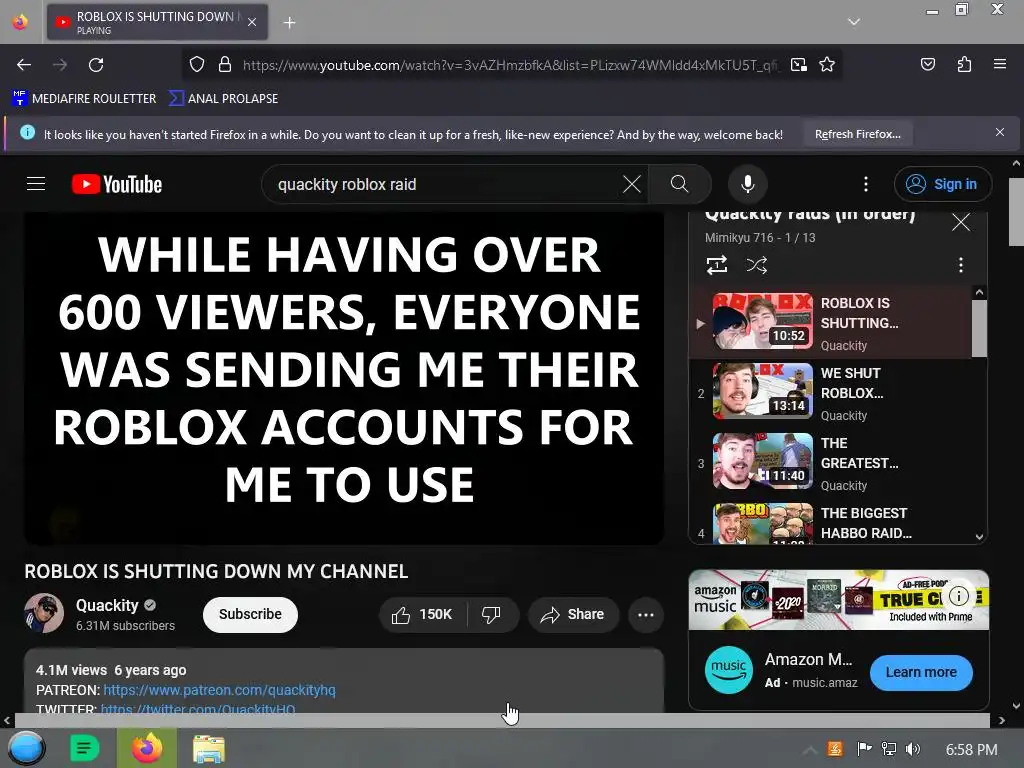1024x768 pixels.
Task: Click the volume speaker tray icon
Action: click(x=913, y=749)
